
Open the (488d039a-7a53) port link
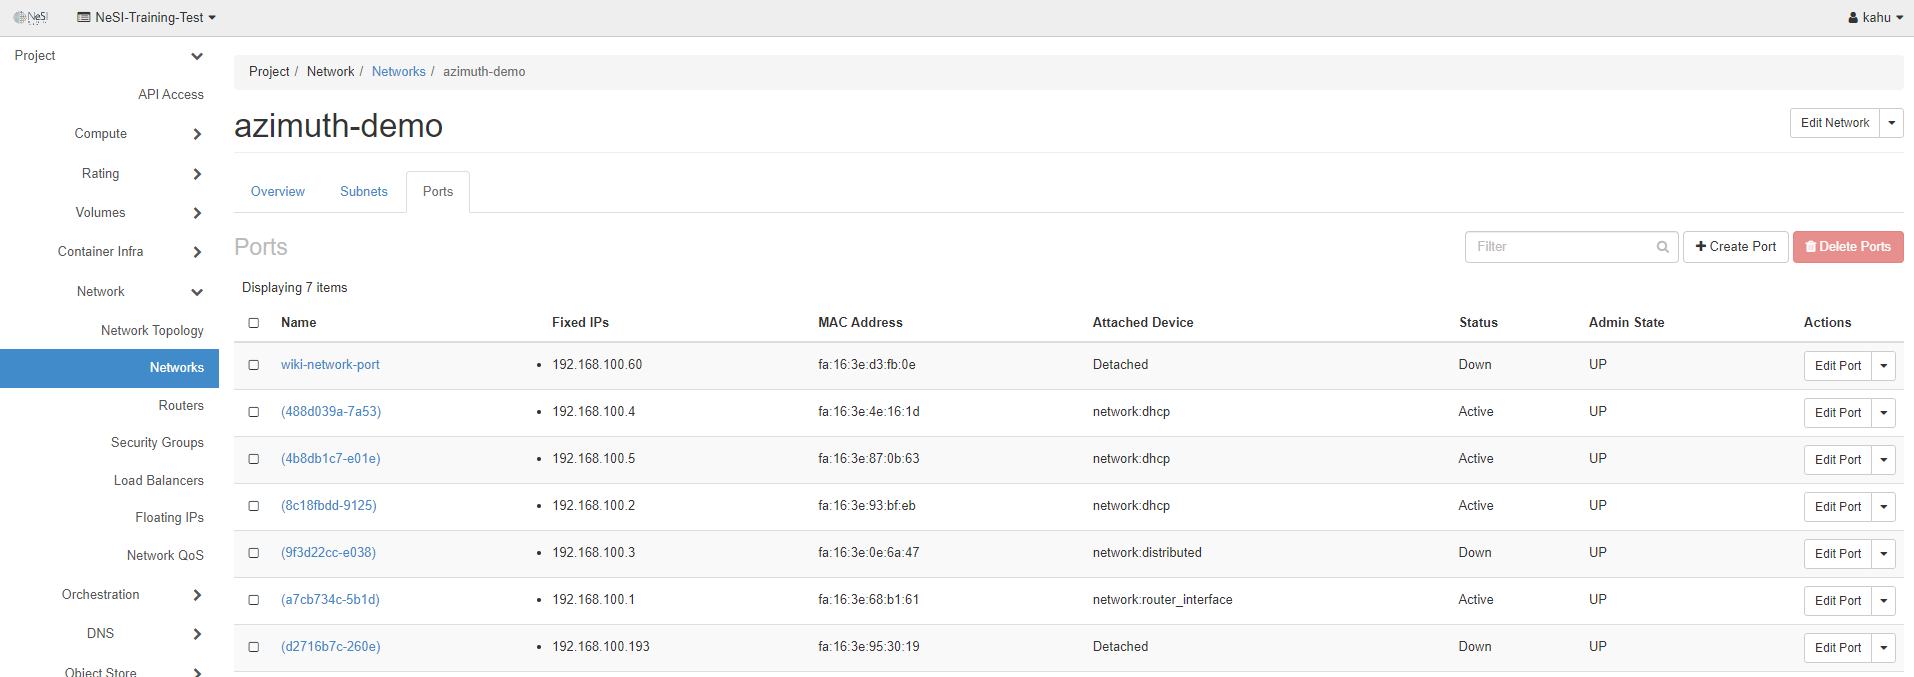click(x=331, y=412)
